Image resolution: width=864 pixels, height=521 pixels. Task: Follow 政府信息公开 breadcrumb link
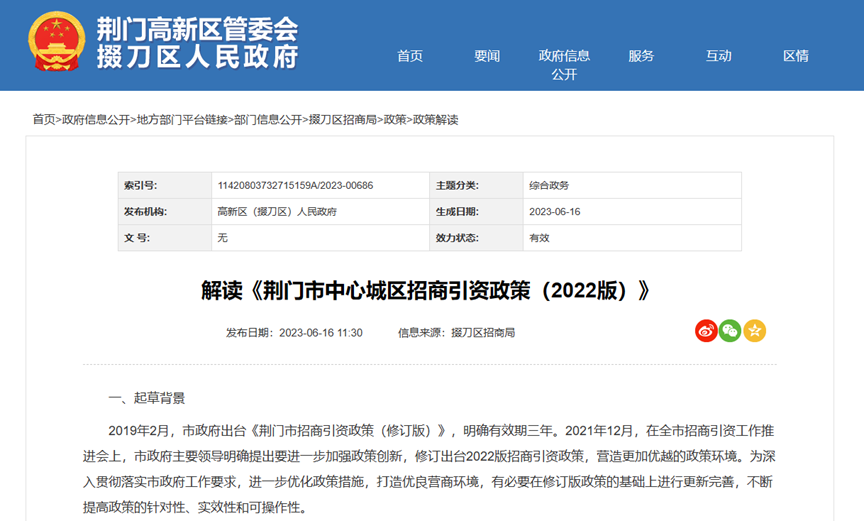pyautogui.click(x=96, y=120)
